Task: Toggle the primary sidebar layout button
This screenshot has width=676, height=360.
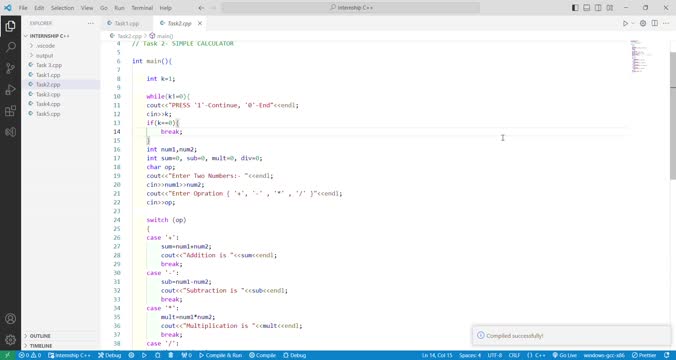Action: coord(575,8)
